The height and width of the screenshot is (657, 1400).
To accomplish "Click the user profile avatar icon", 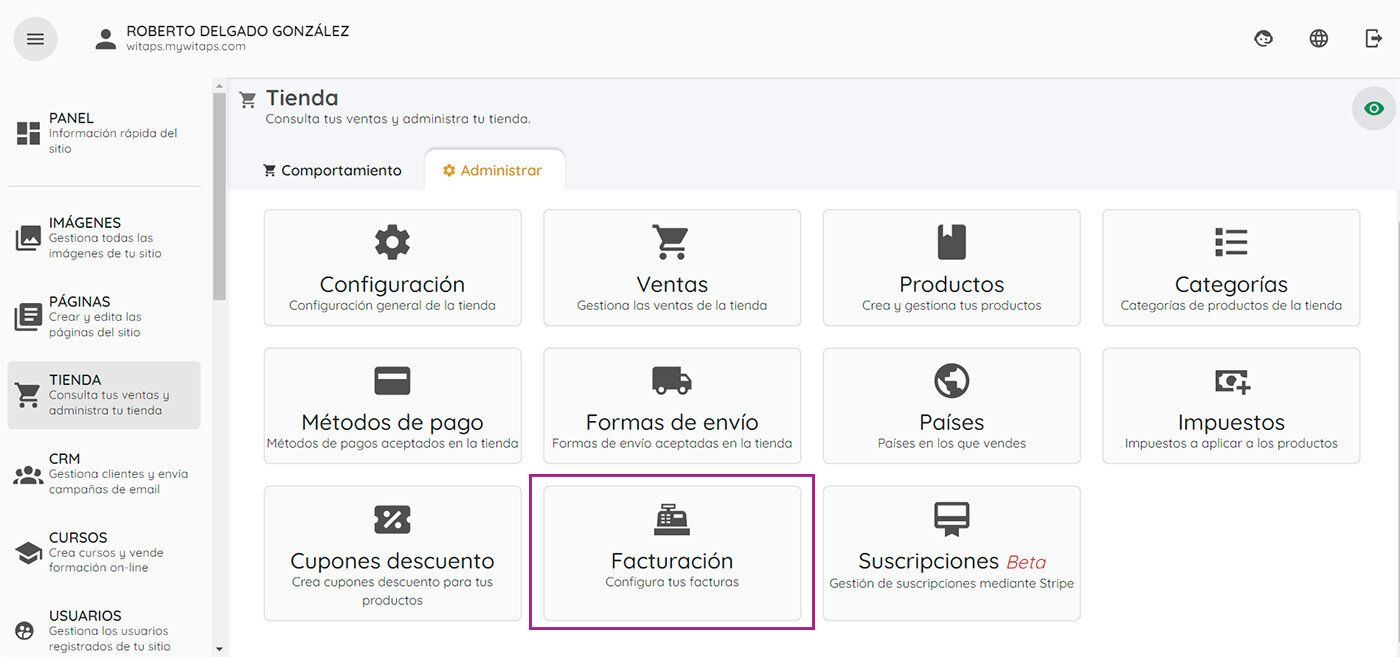I will pyautogui.click(x=105, y=39).
